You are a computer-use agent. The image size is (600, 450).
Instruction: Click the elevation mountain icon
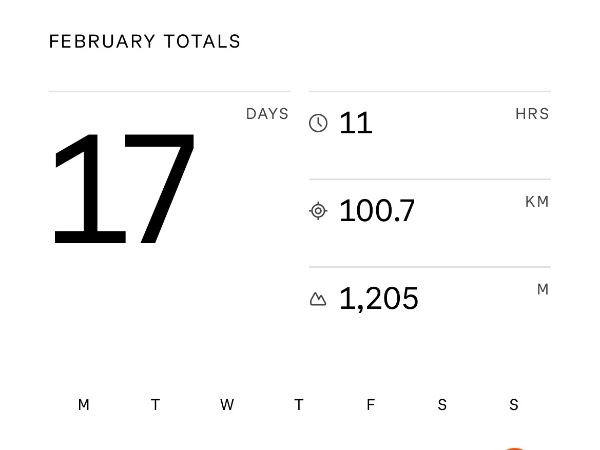(x=318, y=299)
